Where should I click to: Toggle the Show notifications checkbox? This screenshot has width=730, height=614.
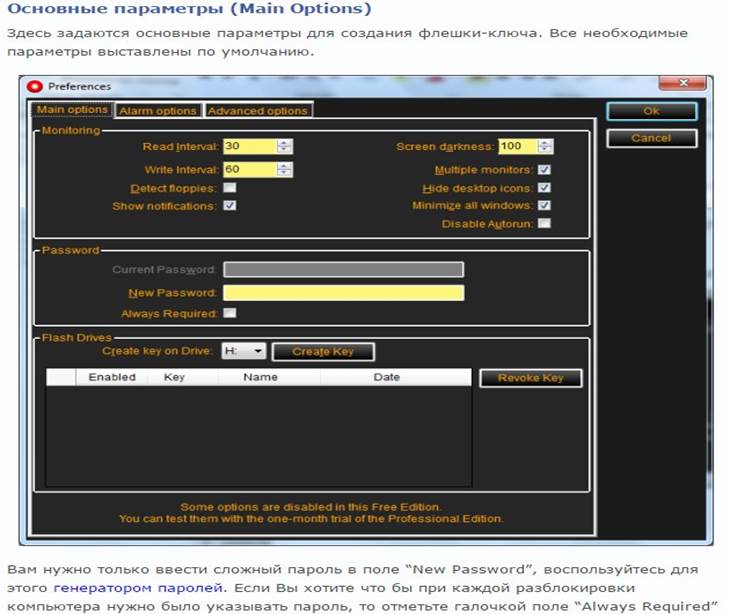(230, 206)
